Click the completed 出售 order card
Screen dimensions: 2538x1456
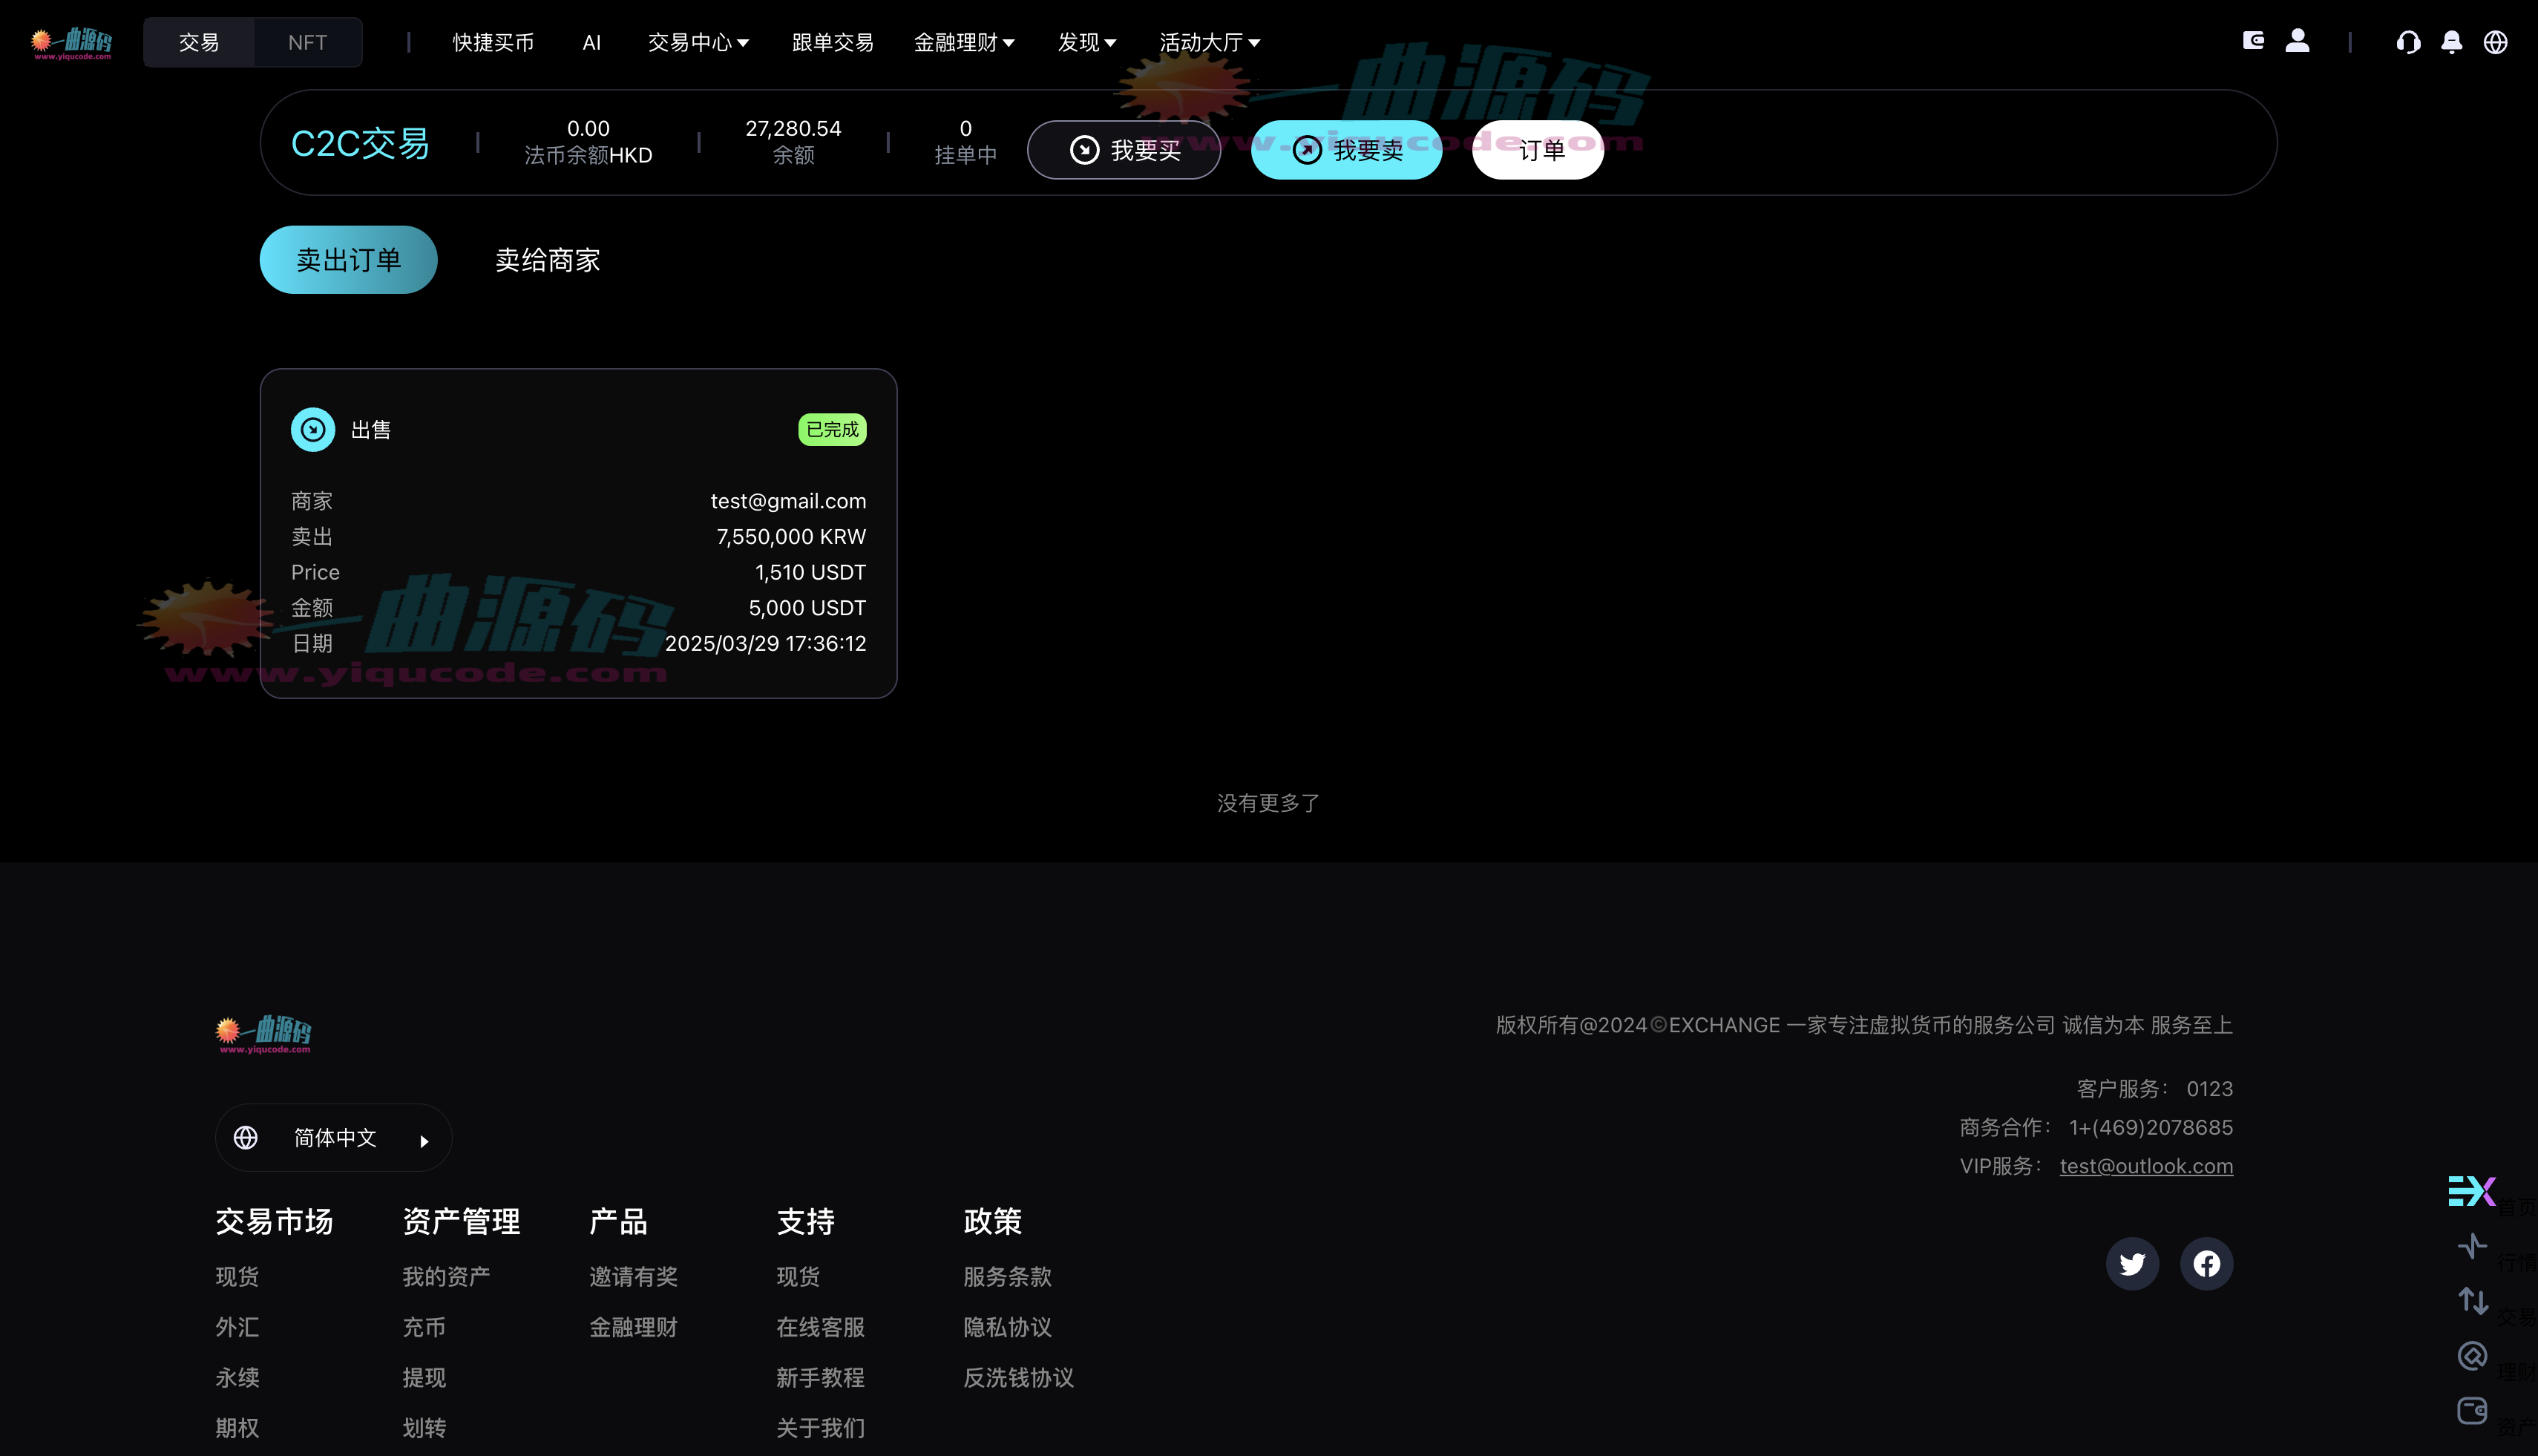point(578,533)
